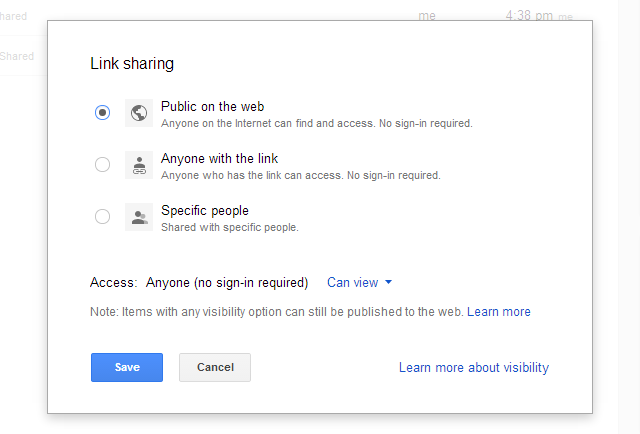Image resolution: width=640 pixels, height=434 pixels.
Task: Select the Public on the web radio button
Action: (x=102, y=112)
